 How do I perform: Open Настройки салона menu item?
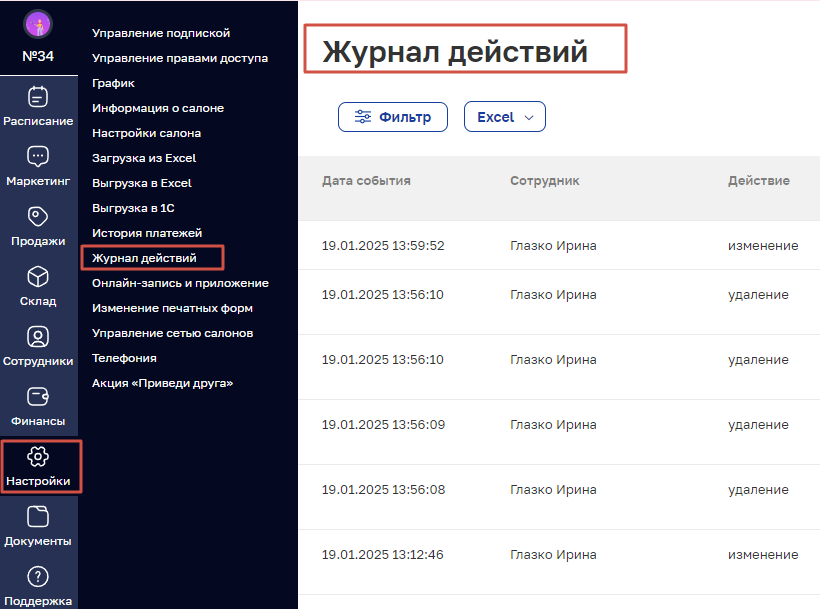(x=146, y=133)
